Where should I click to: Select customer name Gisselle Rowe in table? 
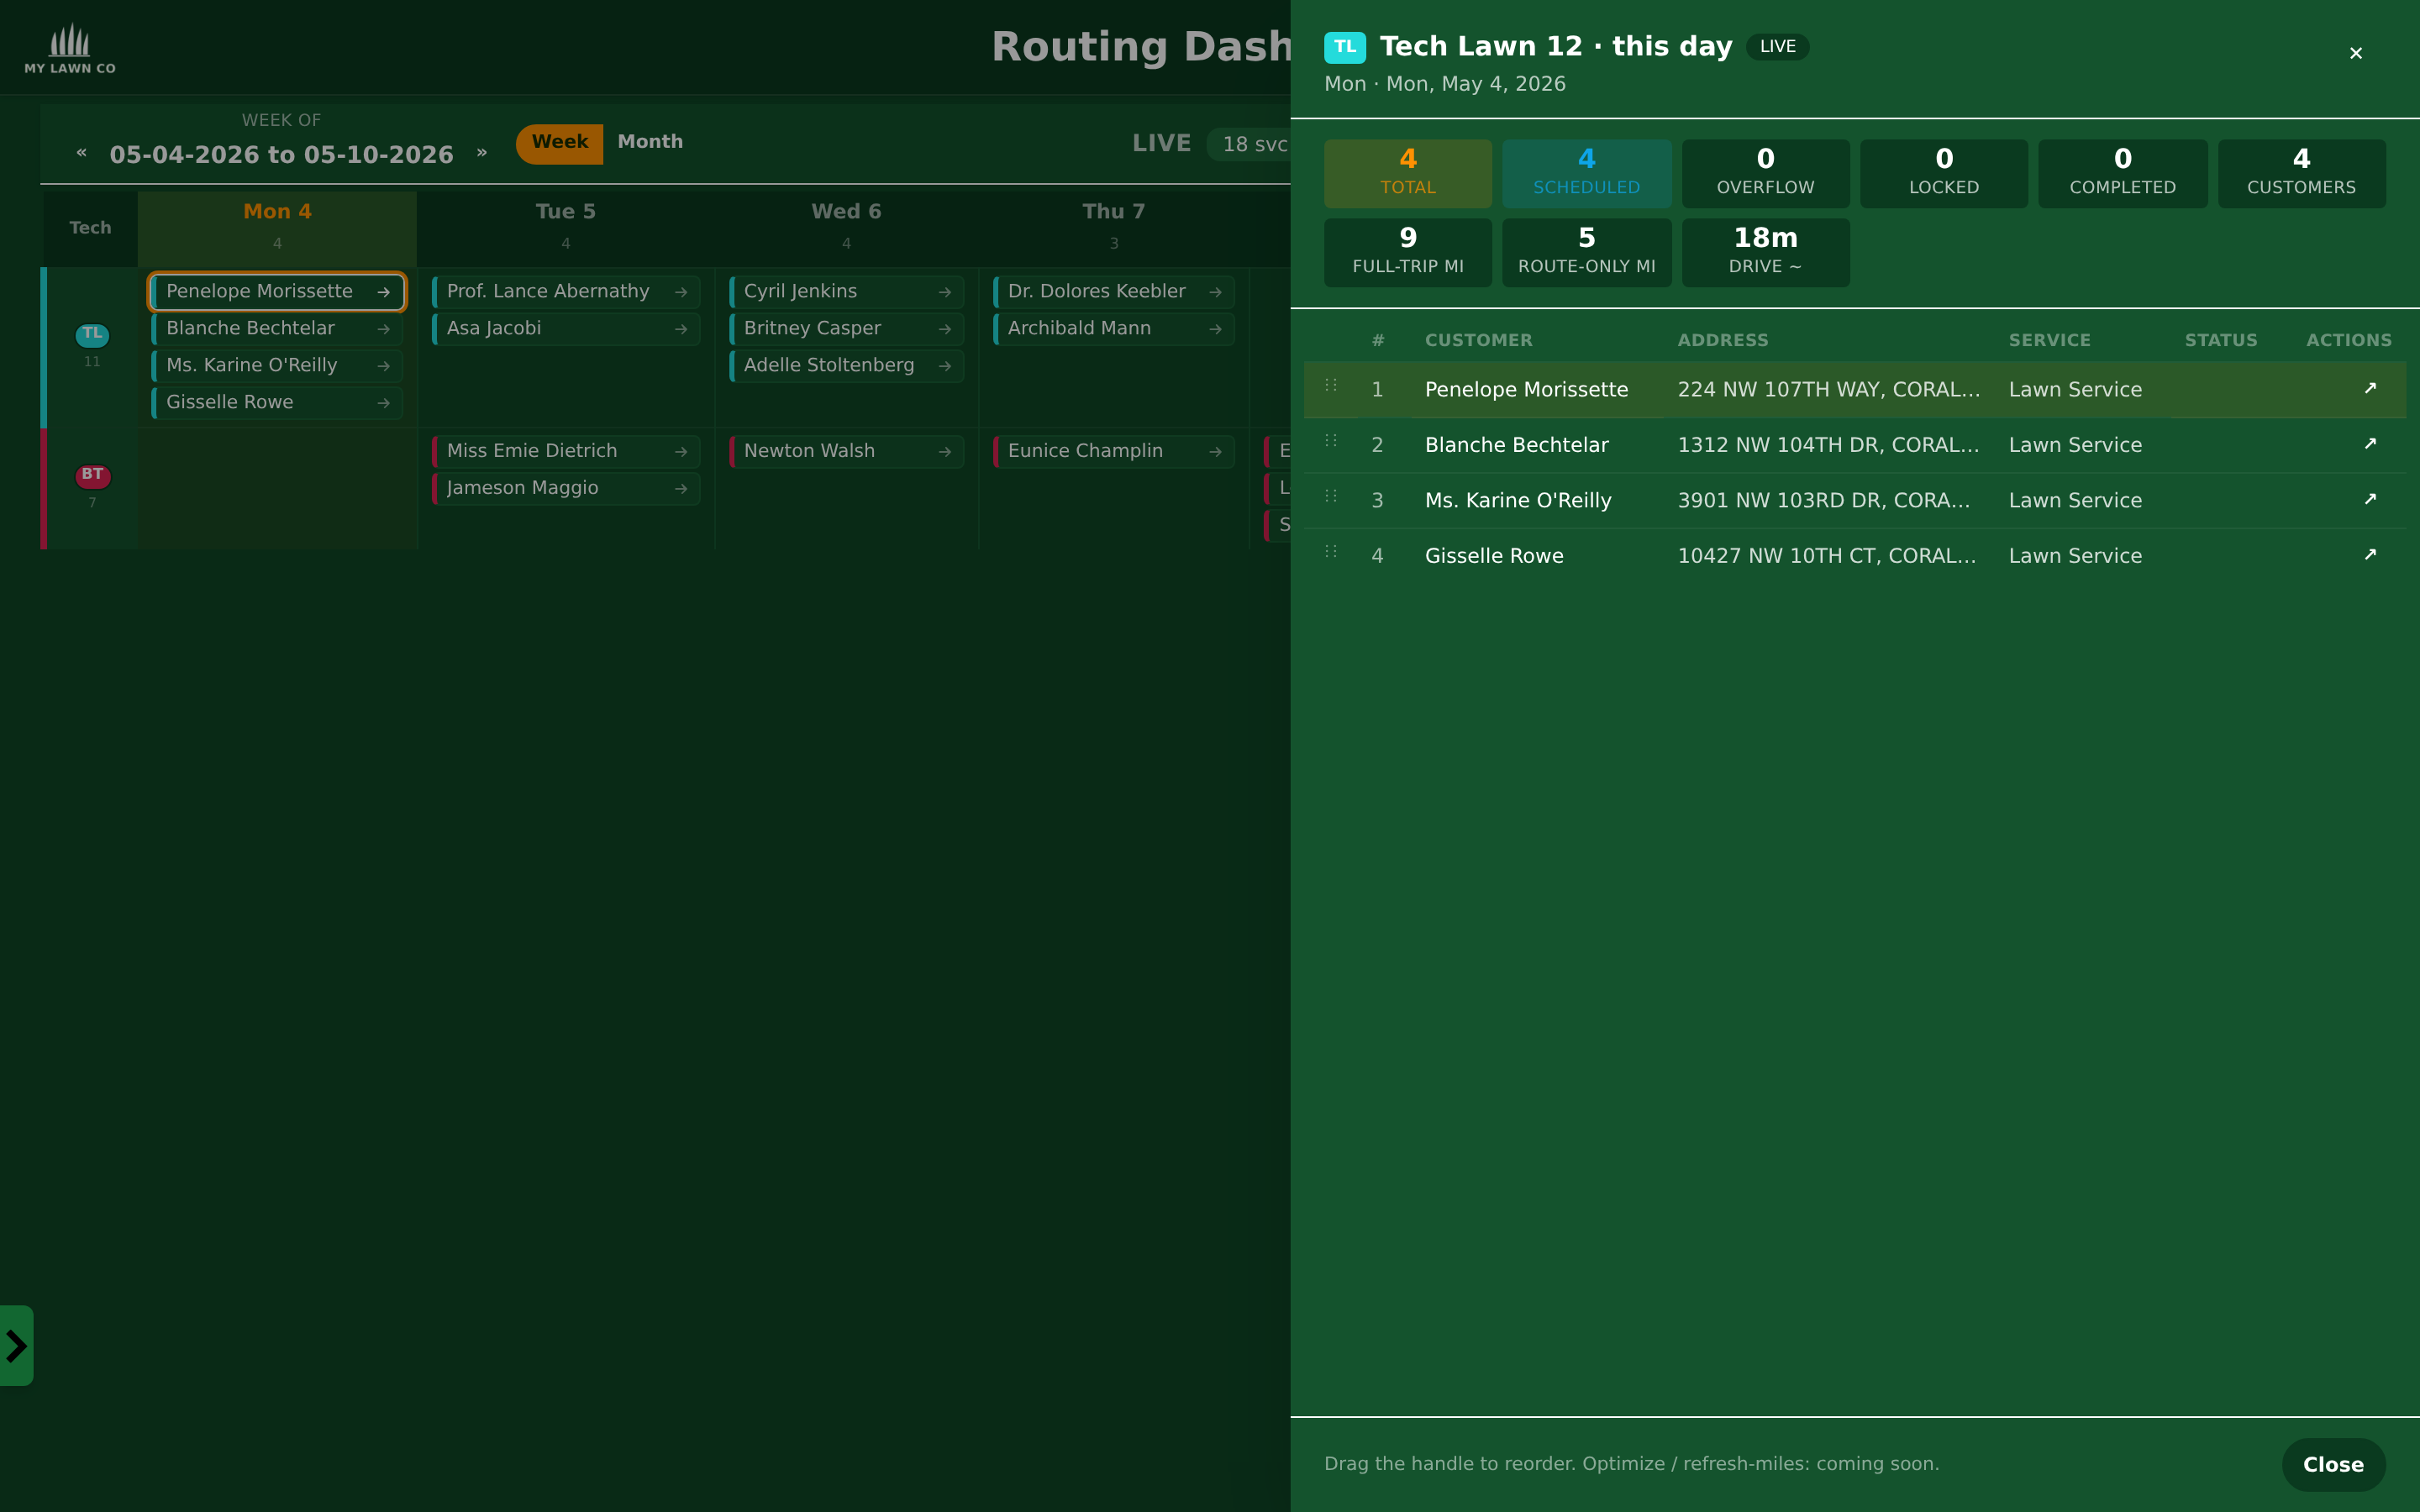[1494, 556]
